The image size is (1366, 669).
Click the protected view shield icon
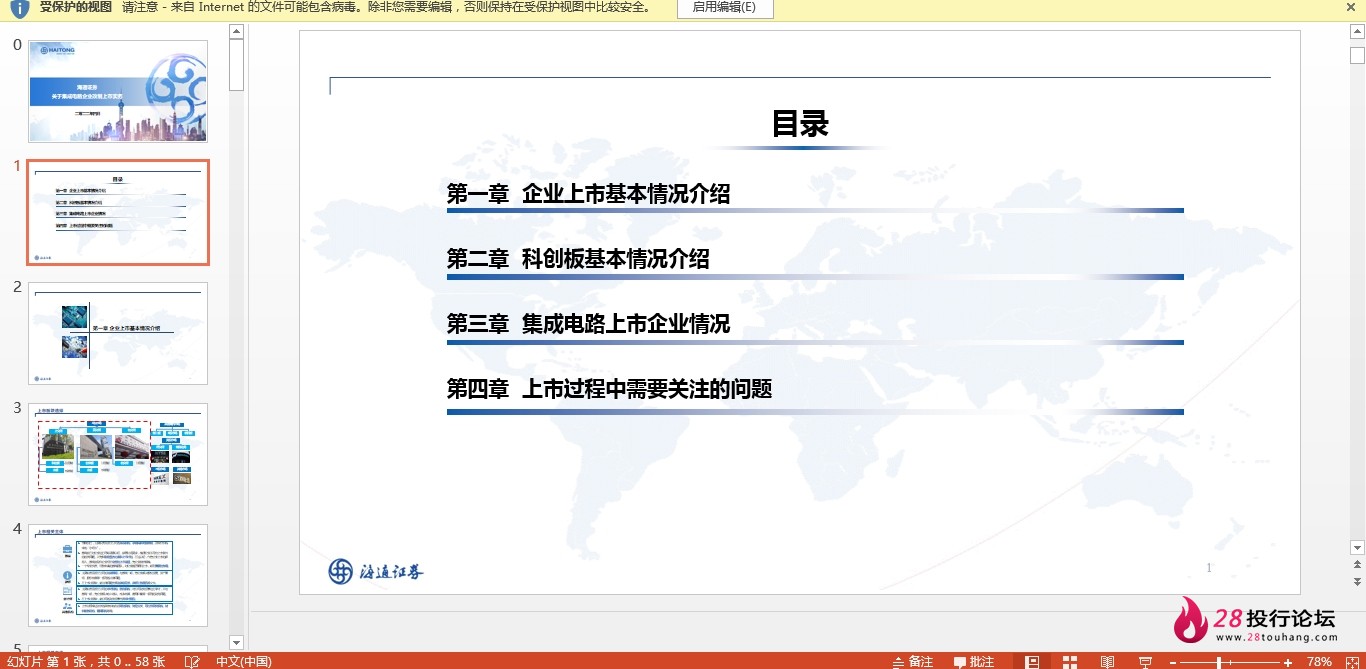[x=19, y=8]
